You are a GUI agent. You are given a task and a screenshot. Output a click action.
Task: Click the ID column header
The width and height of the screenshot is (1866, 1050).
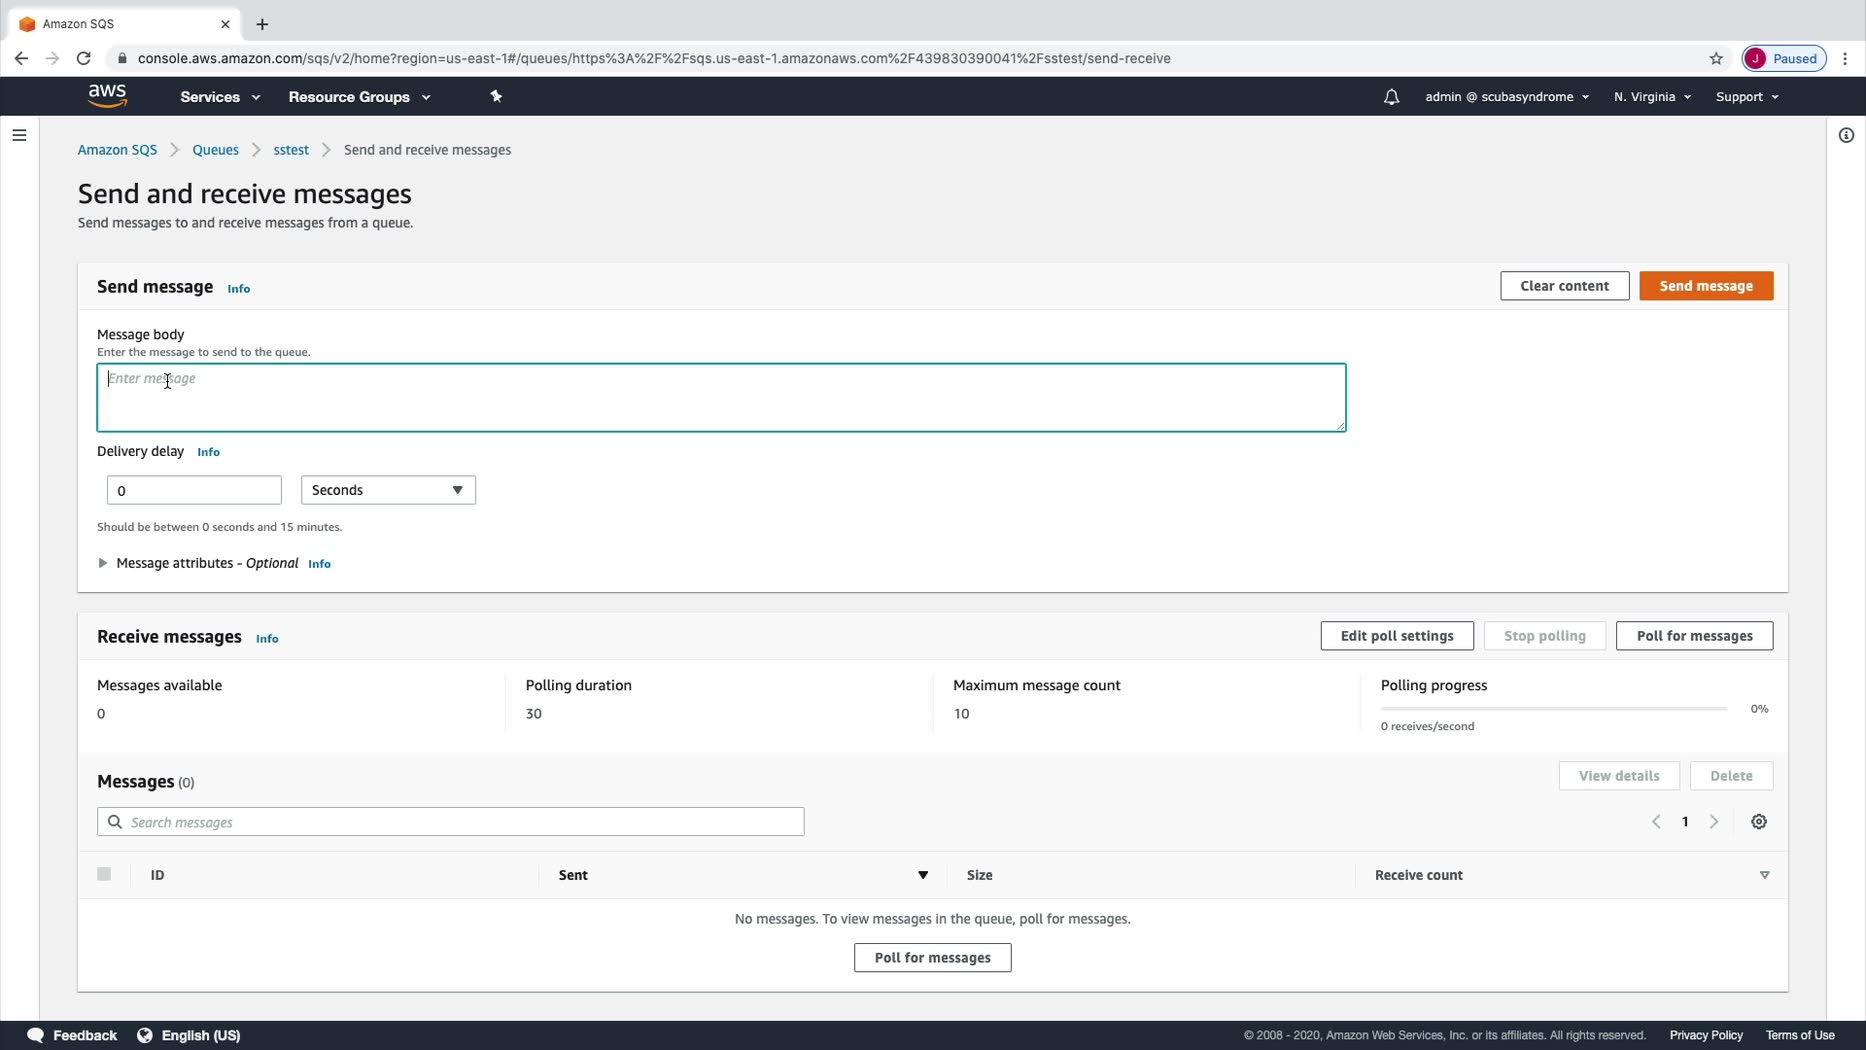point(157,875)
